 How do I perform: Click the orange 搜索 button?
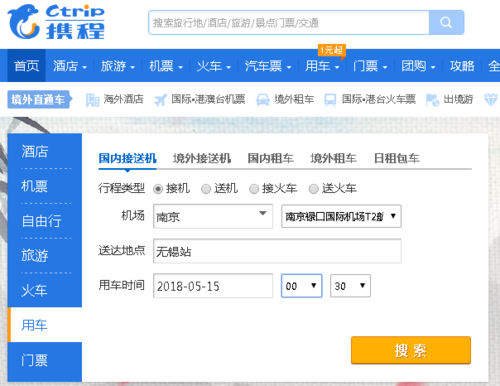(x=411, y=350)
